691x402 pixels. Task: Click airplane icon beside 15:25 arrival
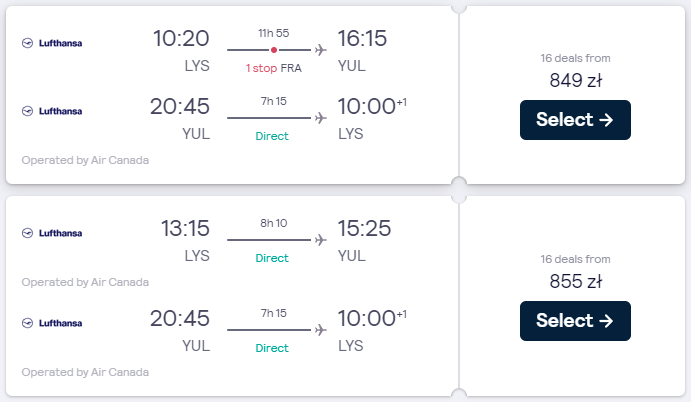321,240
